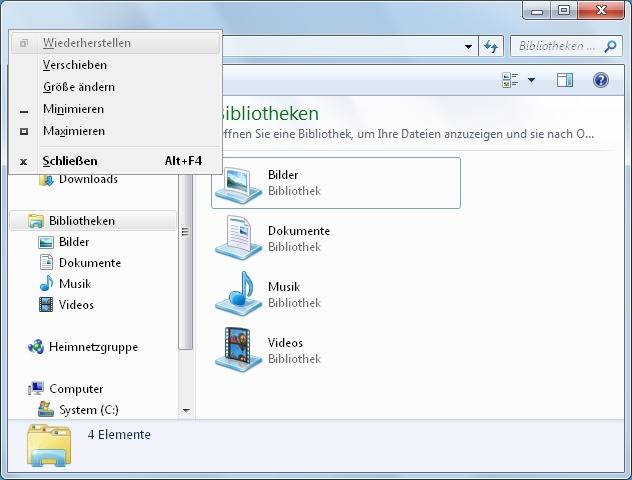Choose Größe ändern from system menu
Viewport: 632px width, 480px height.
click(x=115, y=87)
